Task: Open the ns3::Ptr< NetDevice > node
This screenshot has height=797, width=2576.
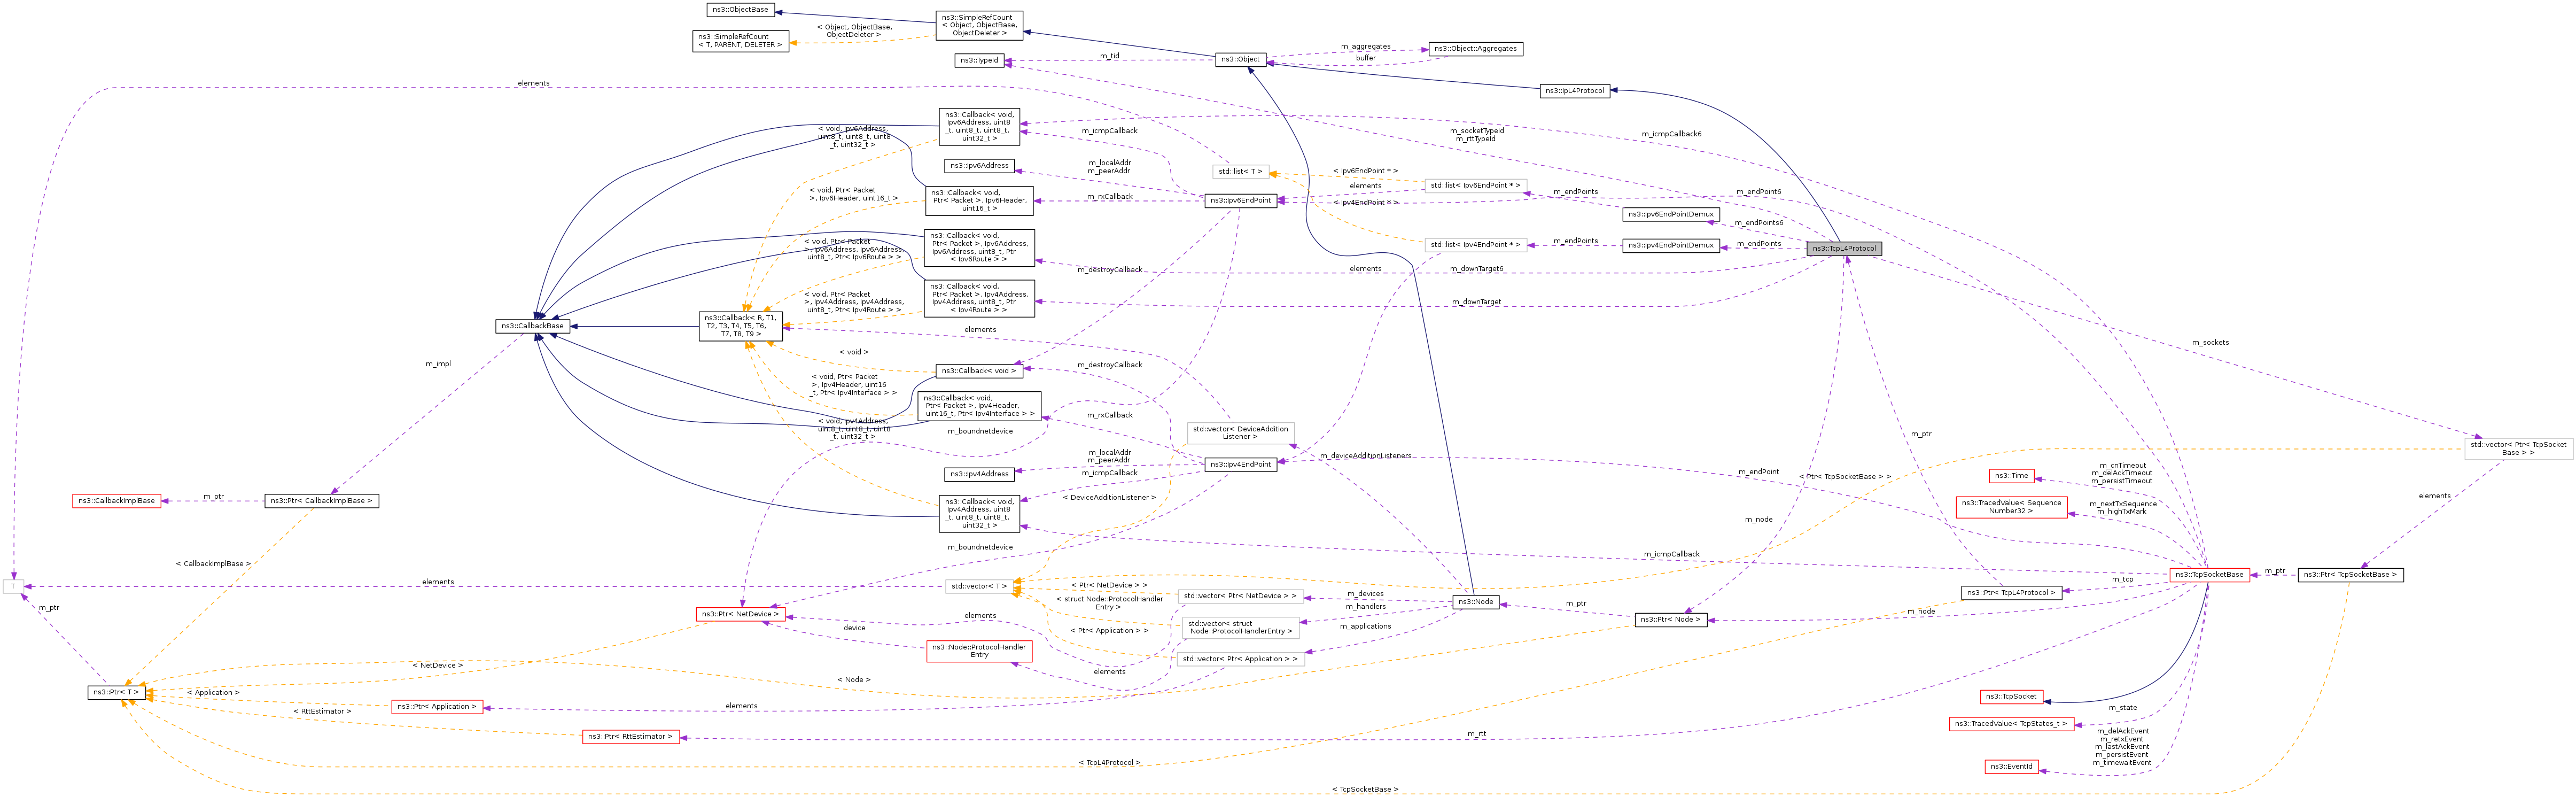Action: (x=740, y=615)
